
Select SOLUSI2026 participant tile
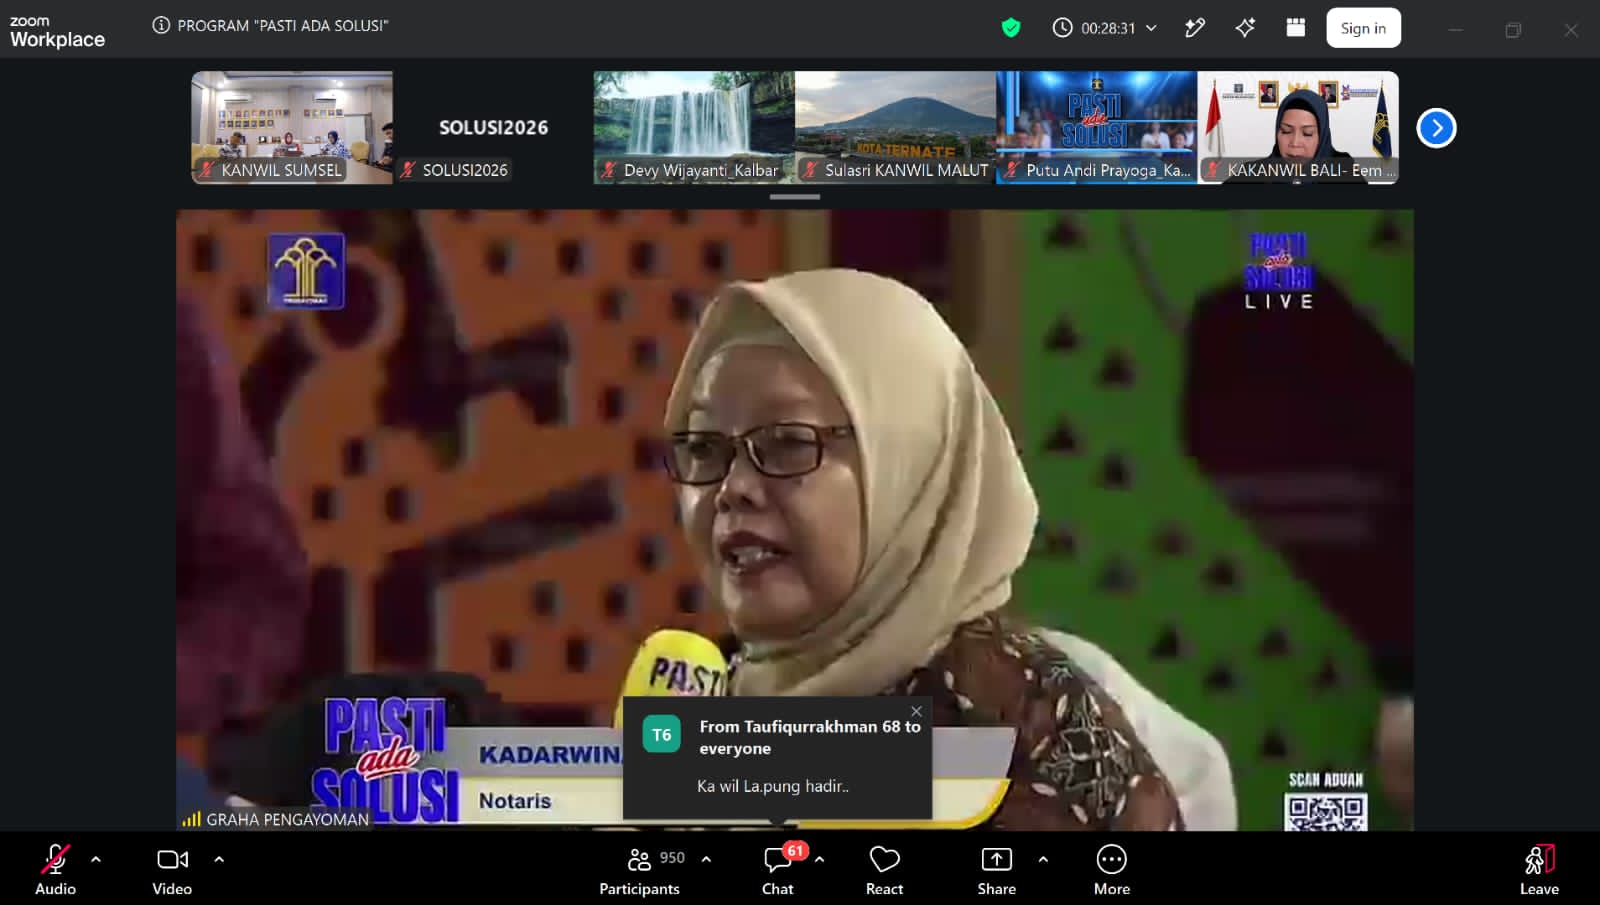[493, 127]
